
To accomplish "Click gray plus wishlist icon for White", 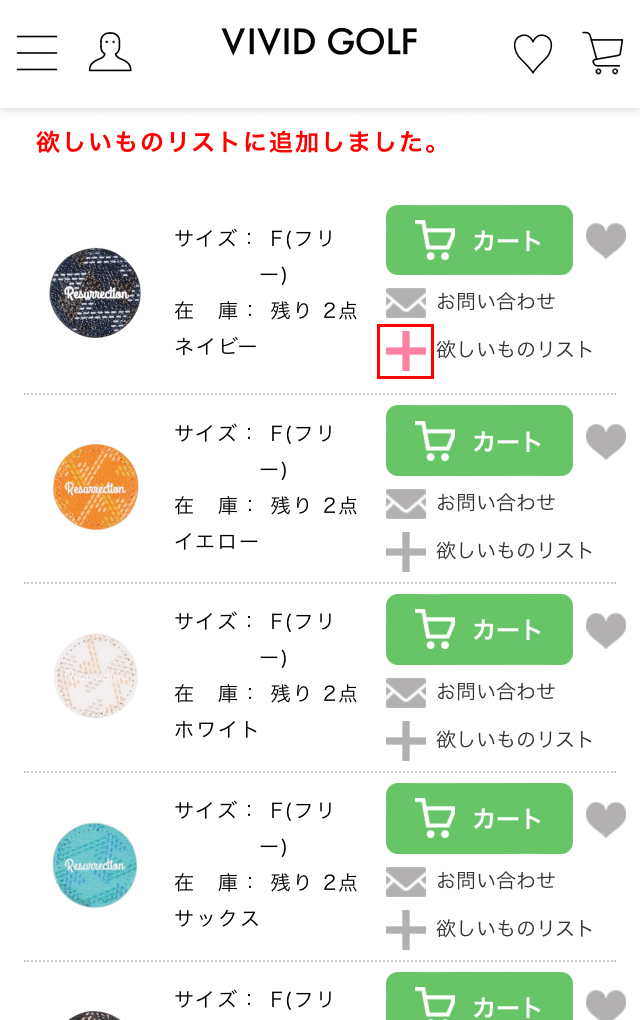I will (406, 740).
